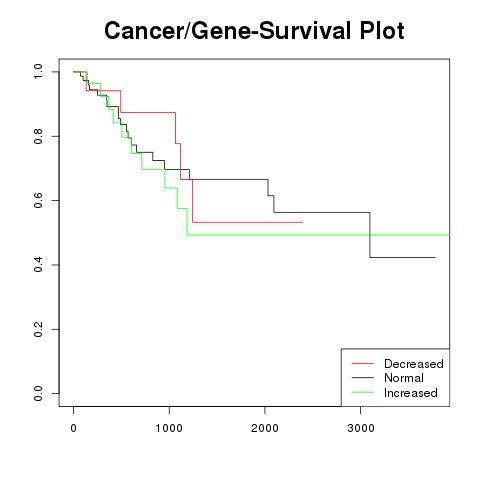Click the 0 x-axis tick label
This screenshot has height=480, width=480.
(x=74, y=428)
